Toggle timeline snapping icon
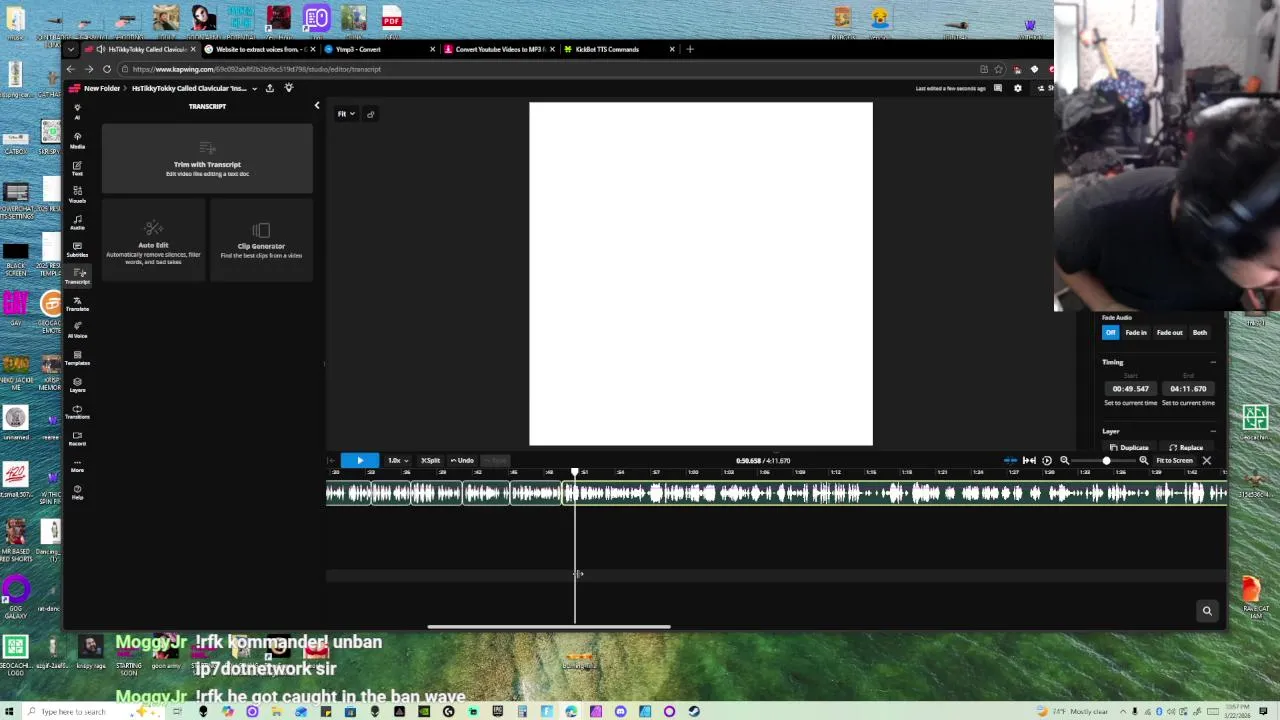1280x720 pixels. click(1010, 460)
